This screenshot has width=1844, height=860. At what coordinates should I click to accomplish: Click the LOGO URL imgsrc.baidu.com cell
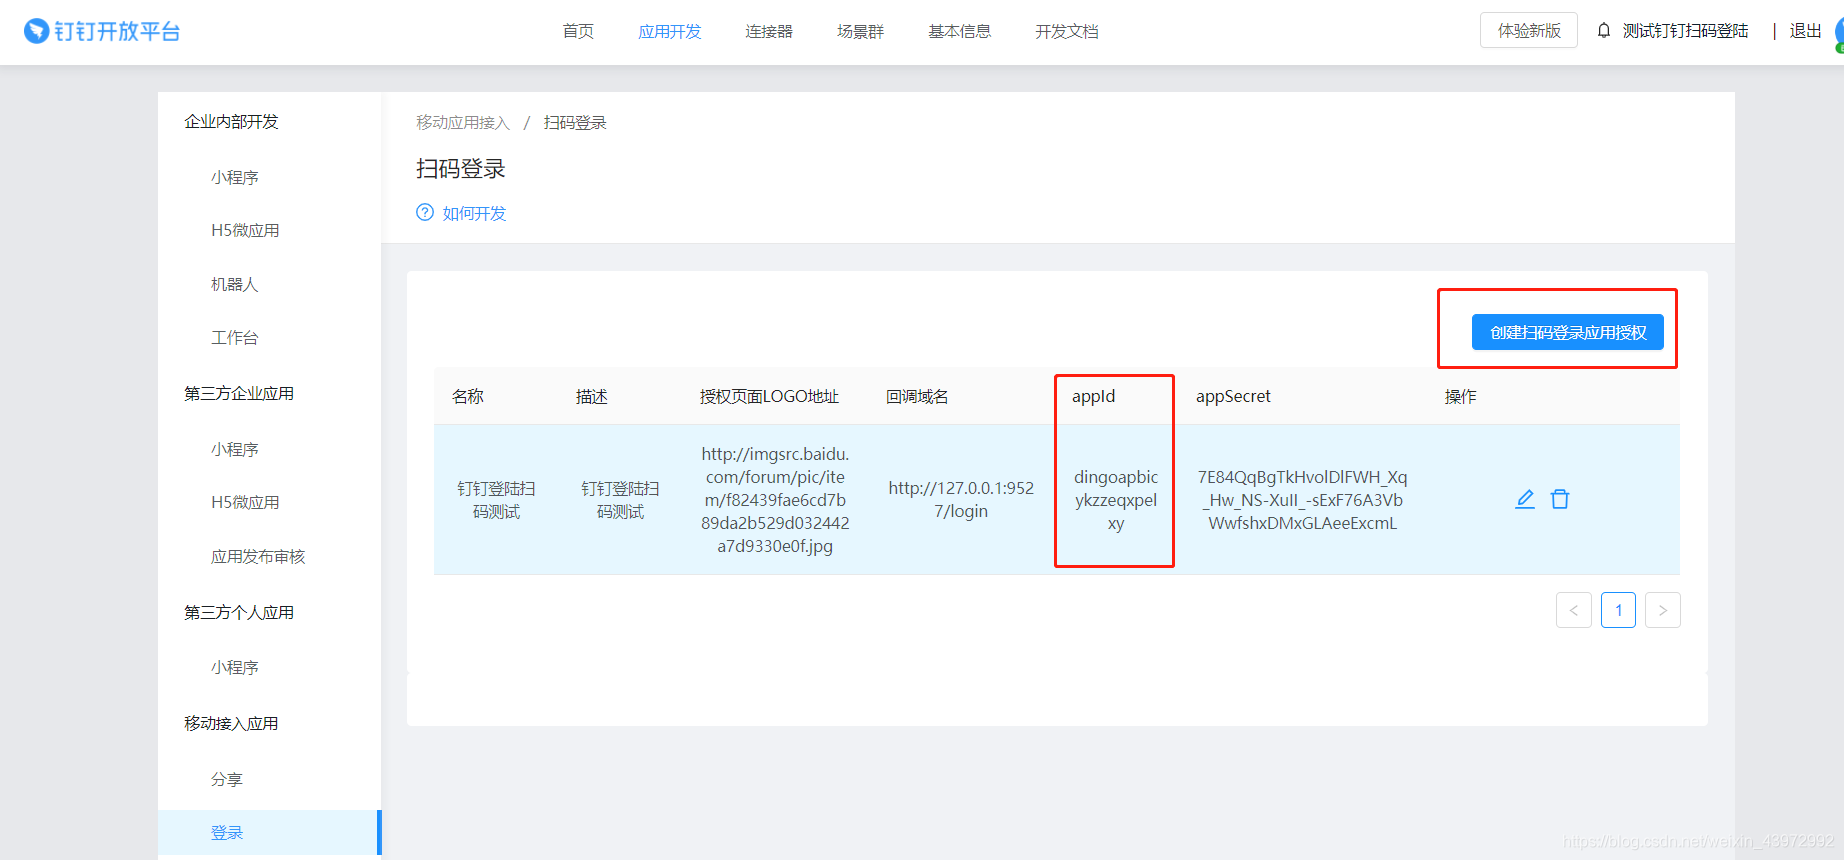775,500
